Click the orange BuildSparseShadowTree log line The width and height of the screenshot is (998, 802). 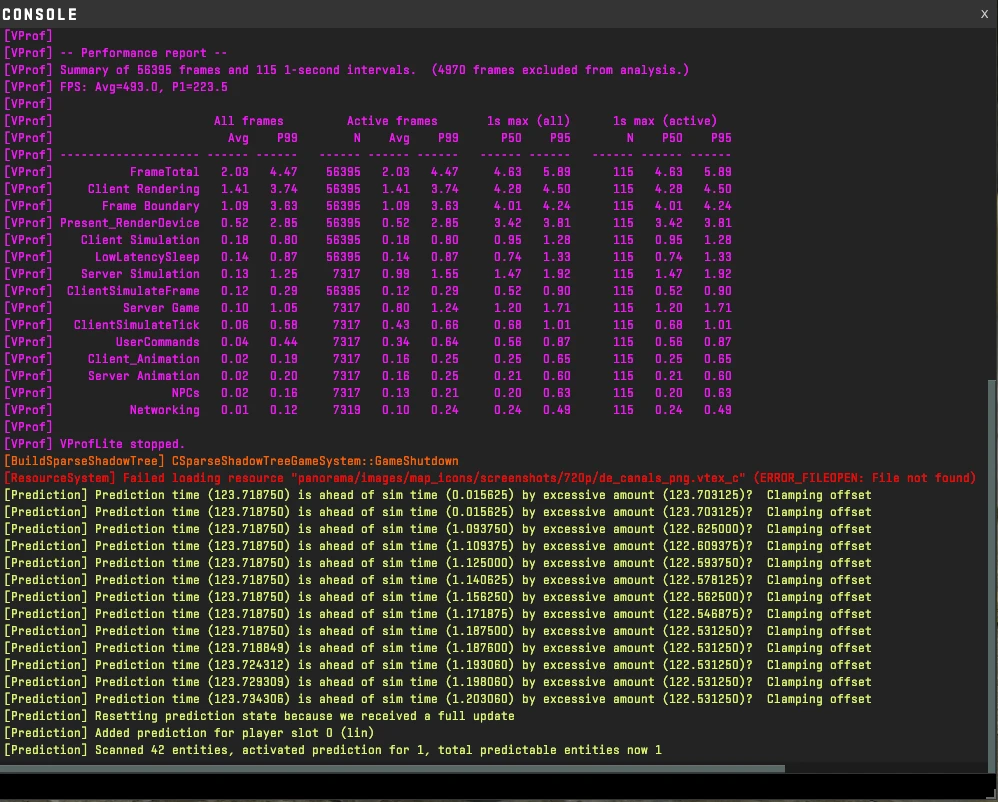pyautogui.click(x=231, y=461)
